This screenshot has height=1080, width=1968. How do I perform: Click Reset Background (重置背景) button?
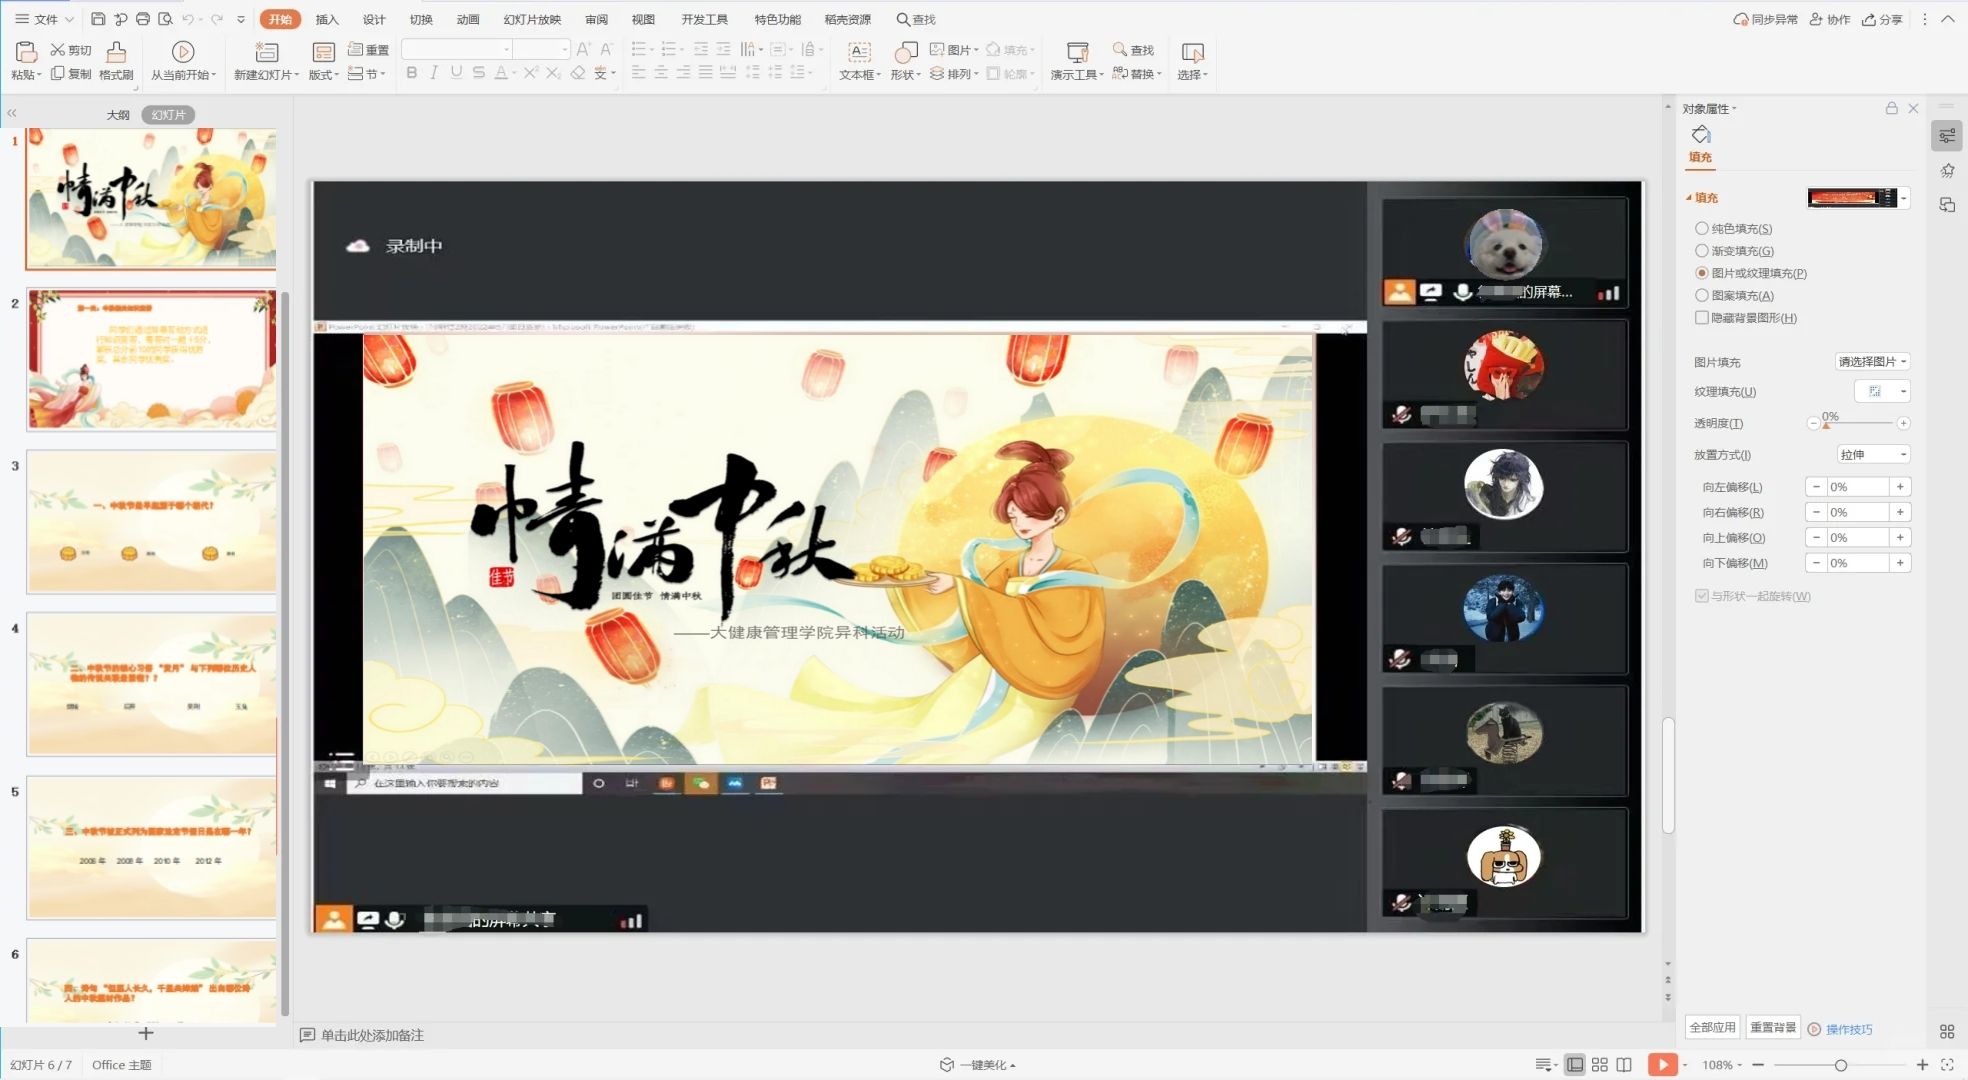click(1772, 1028)
